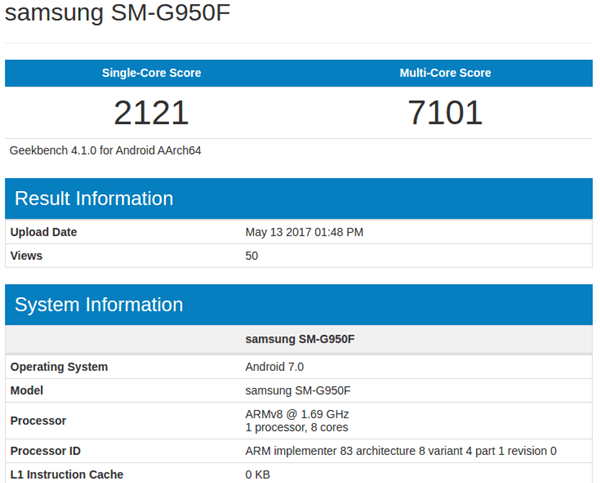Screen dimensions: 600x483
Task: Click the ARMv8 @ 1.69 GHz processor value
Action: 297,414
